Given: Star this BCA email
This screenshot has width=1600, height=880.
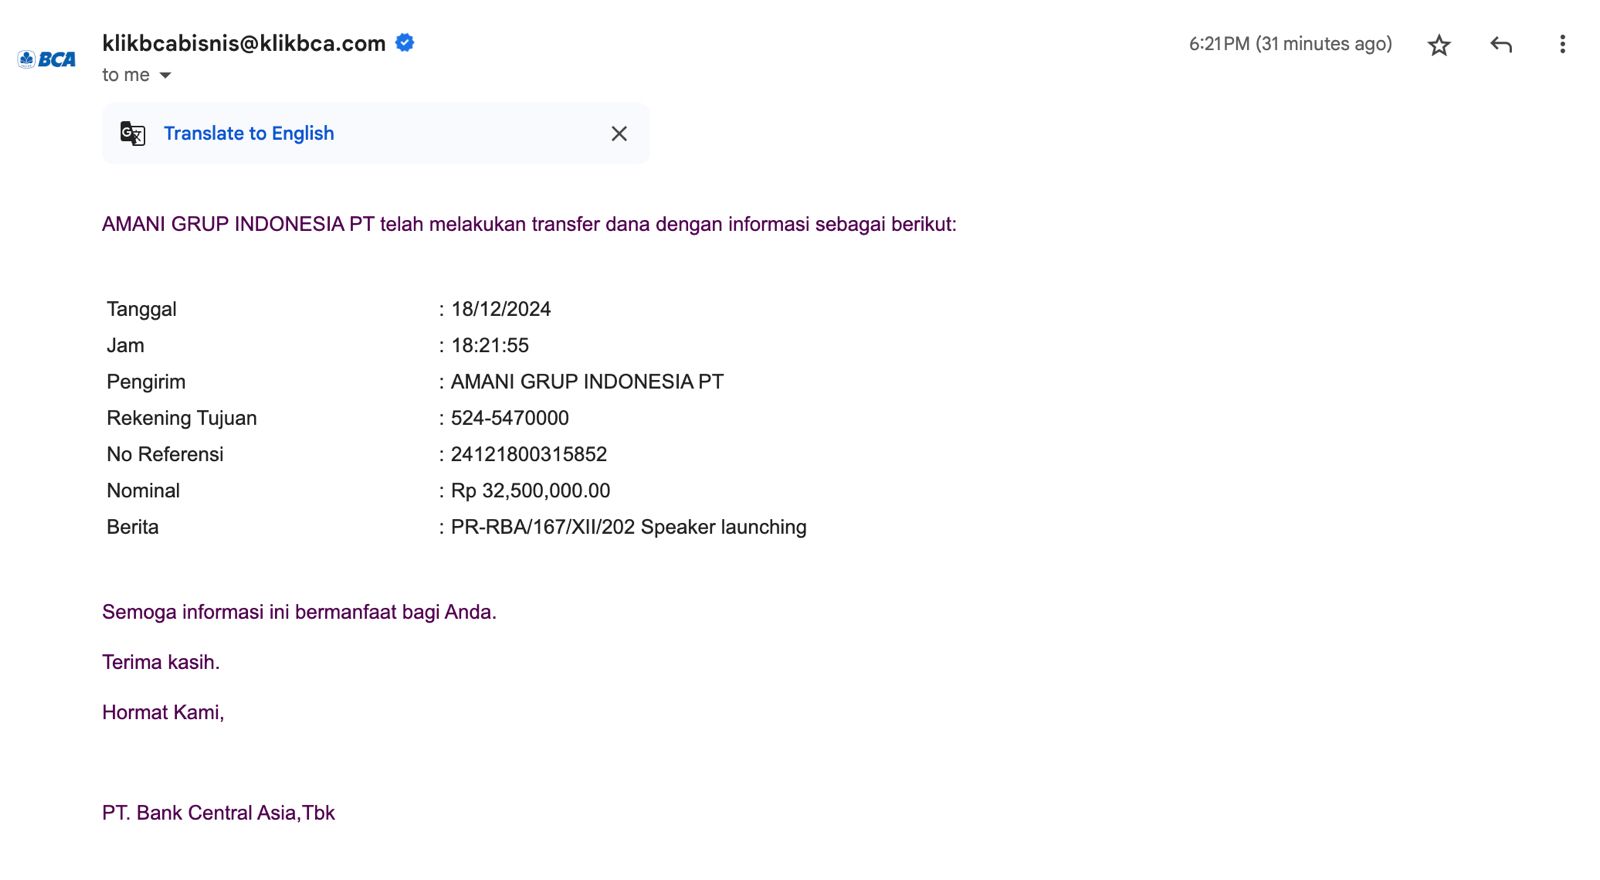Looking at the screenshot, I should click(1439, 45).
